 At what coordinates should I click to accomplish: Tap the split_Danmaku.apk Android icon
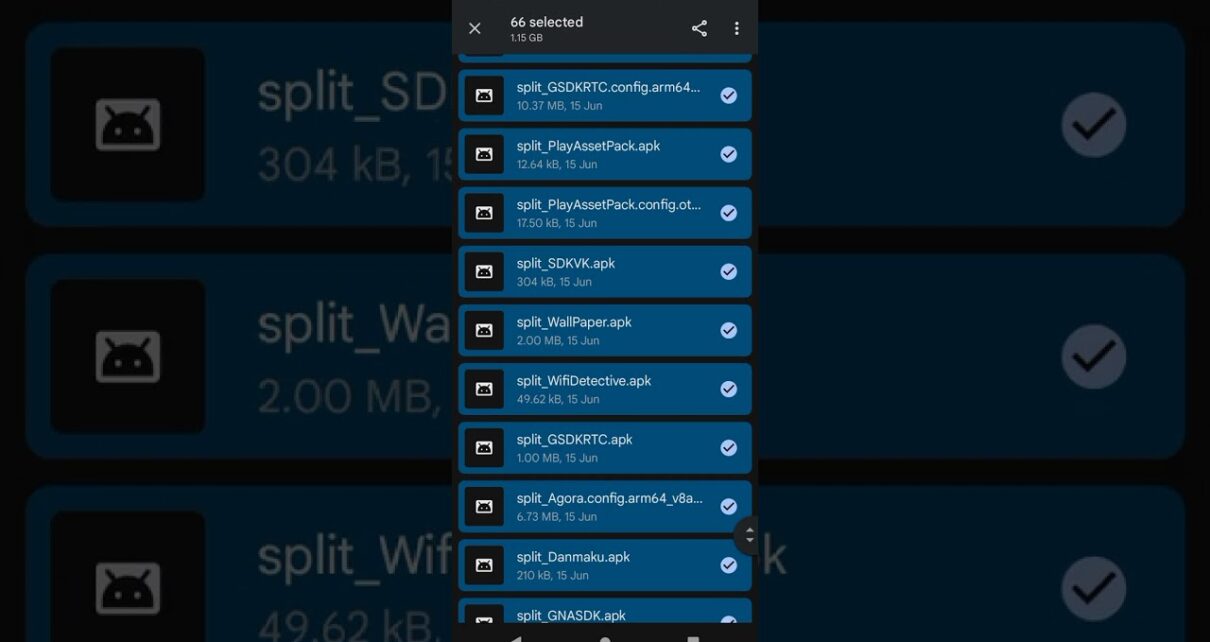click(x=484, y=565)
